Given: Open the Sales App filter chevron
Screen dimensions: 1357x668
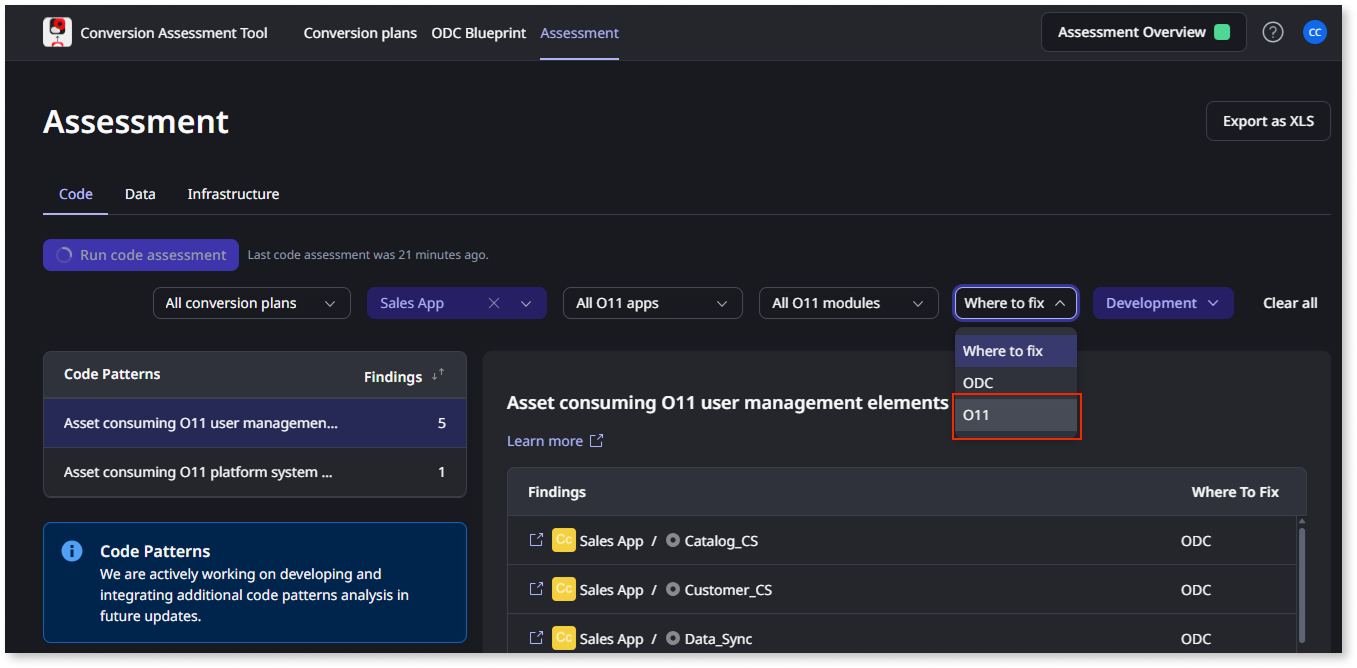Looking at the screenshot, I should pos(526,303).
